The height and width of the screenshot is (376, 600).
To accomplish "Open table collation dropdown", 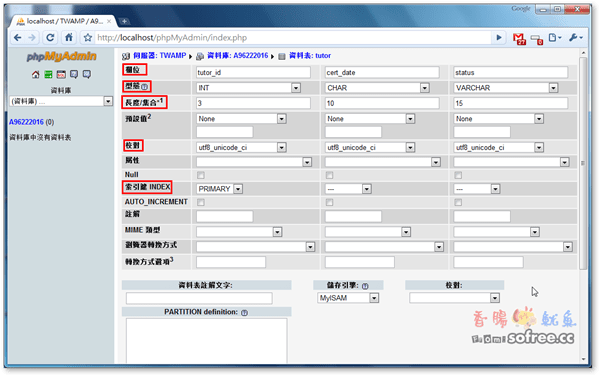I will pyautogui.click(x=455, y=298).
